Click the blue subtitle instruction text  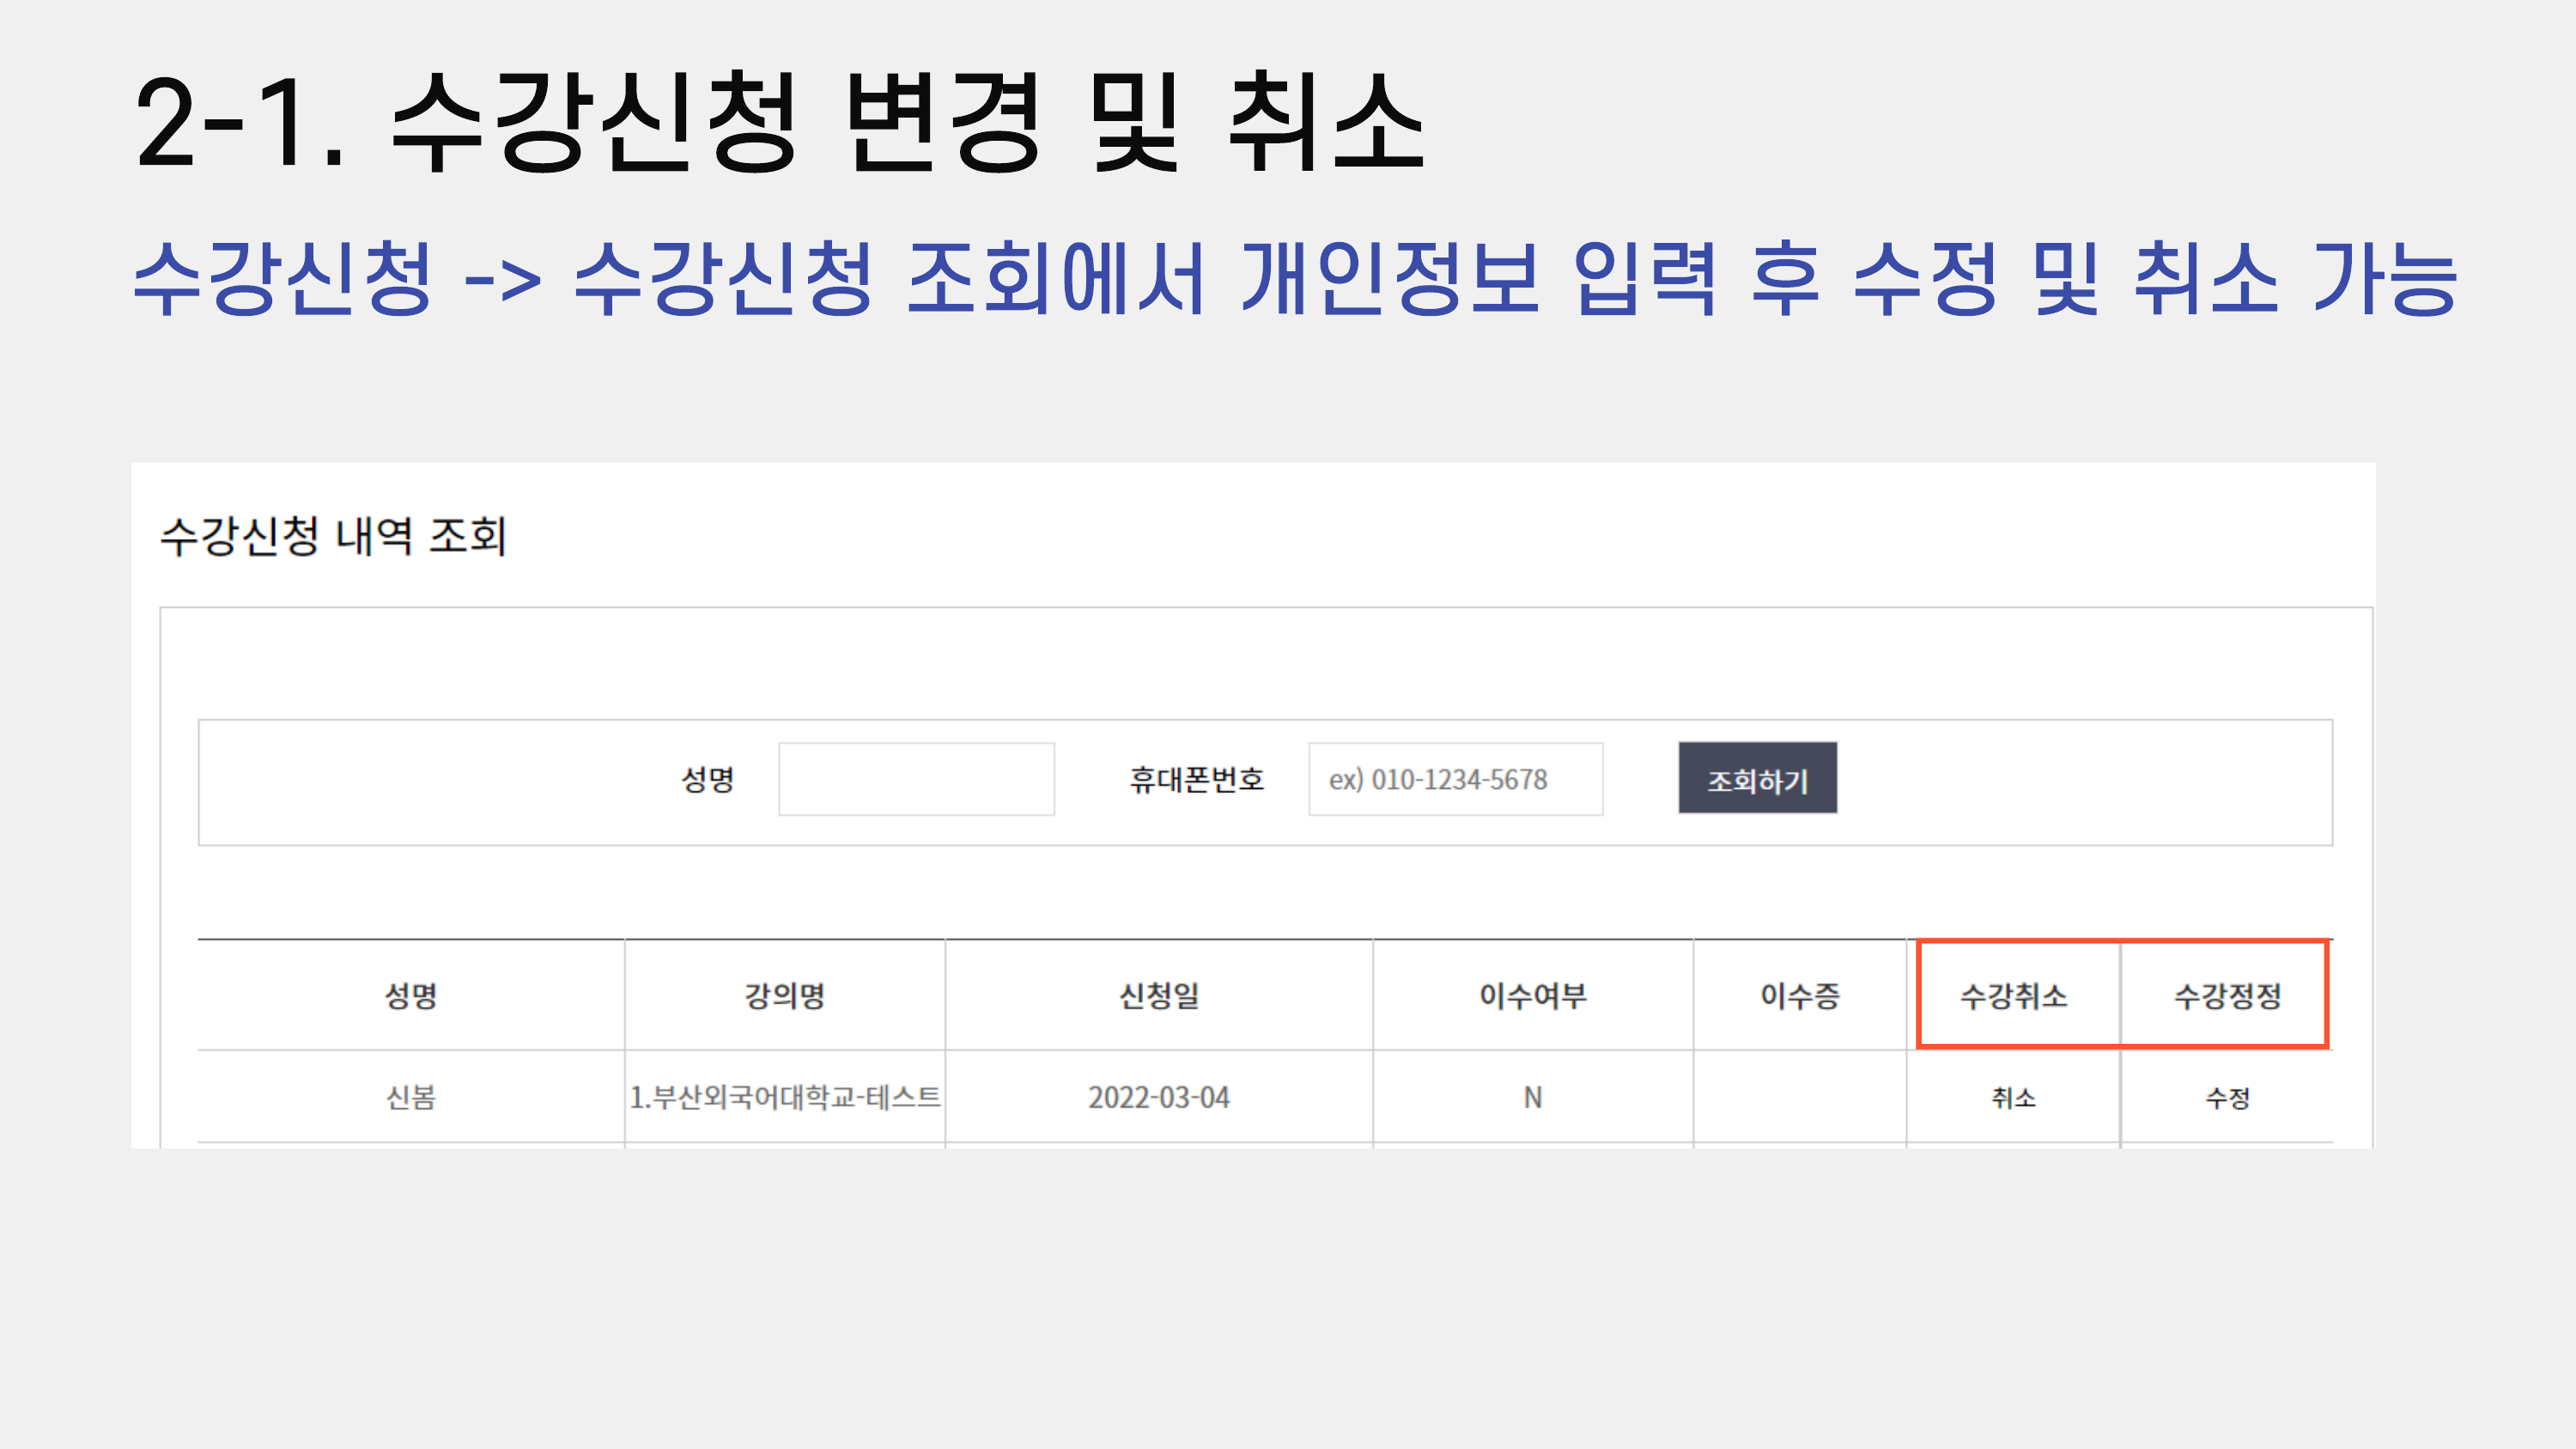(1294, 278)
